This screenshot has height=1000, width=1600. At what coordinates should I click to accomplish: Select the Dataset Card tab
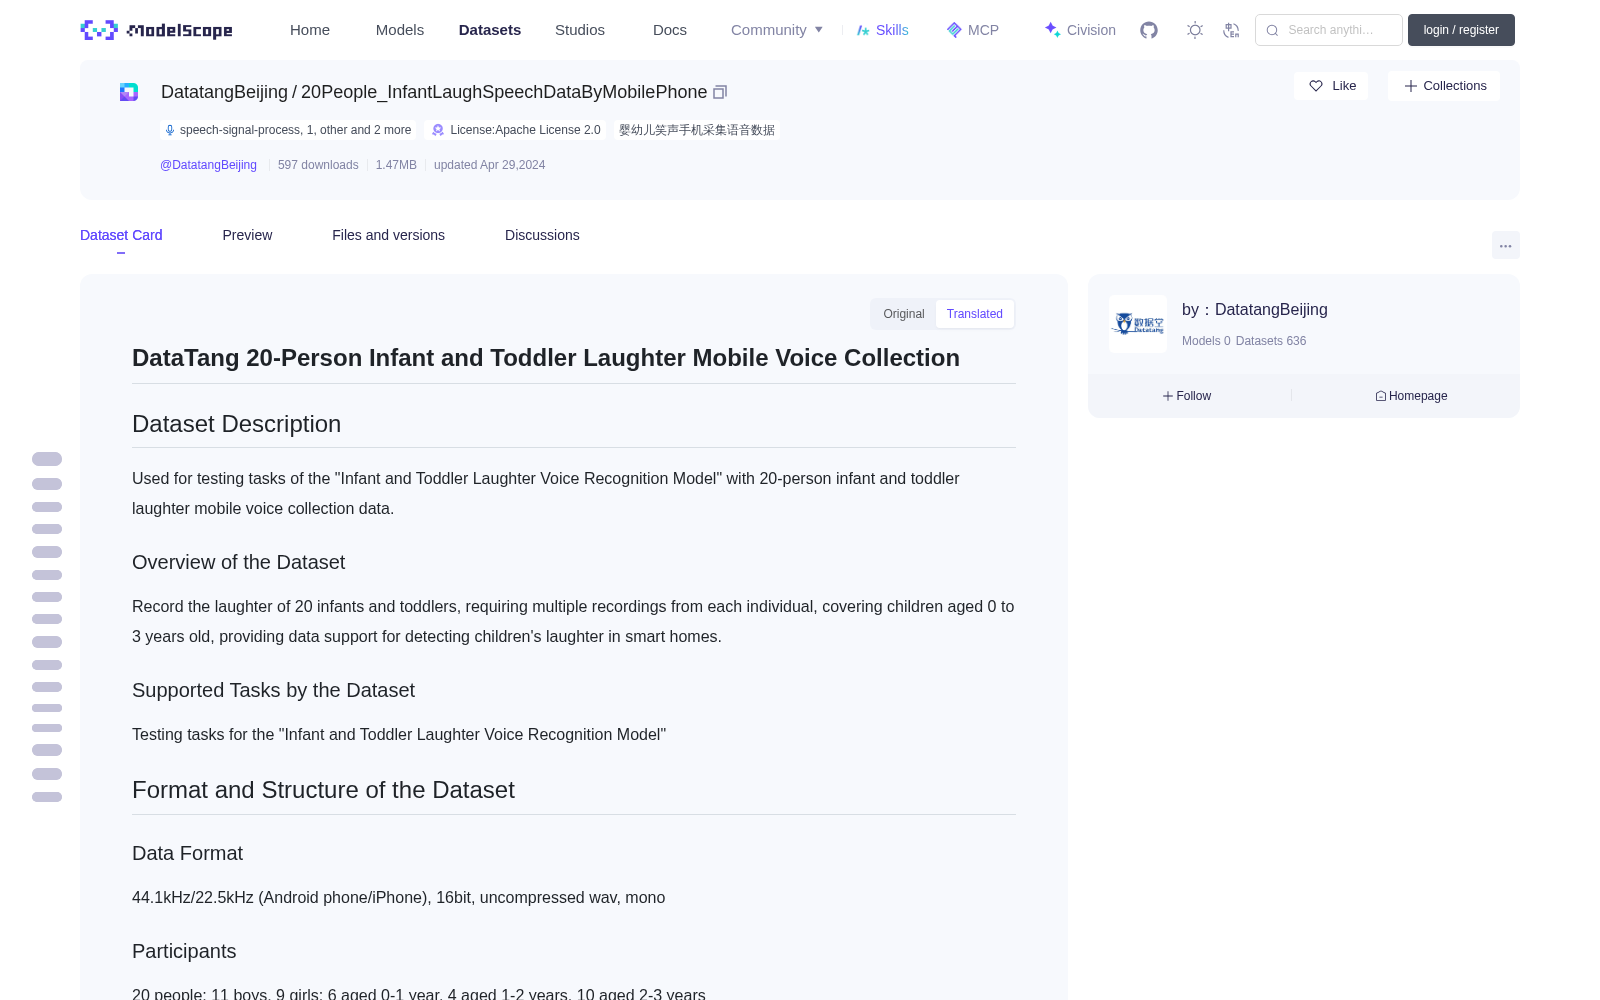click(121, 235)
